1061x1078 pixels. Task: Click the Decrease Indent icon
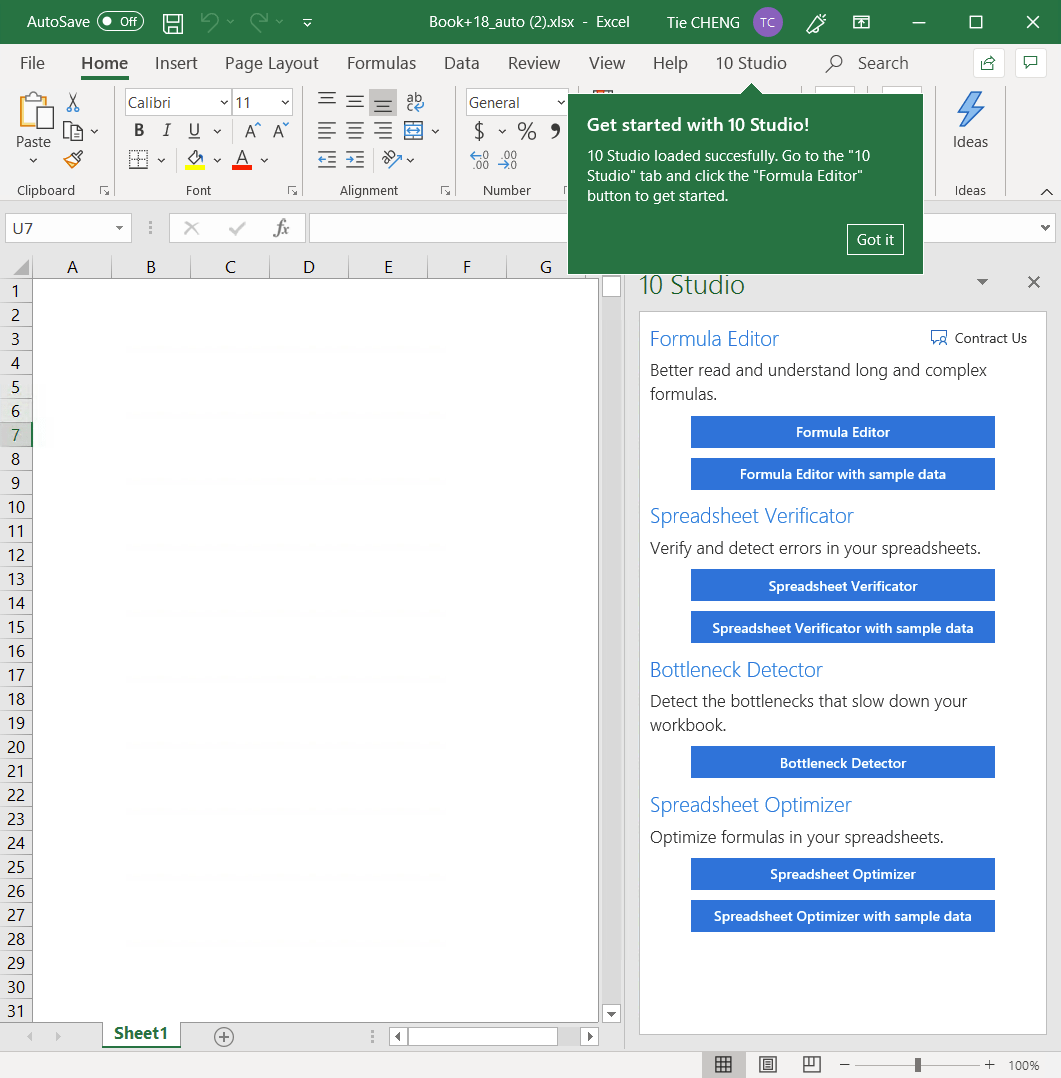pos(327,160)
